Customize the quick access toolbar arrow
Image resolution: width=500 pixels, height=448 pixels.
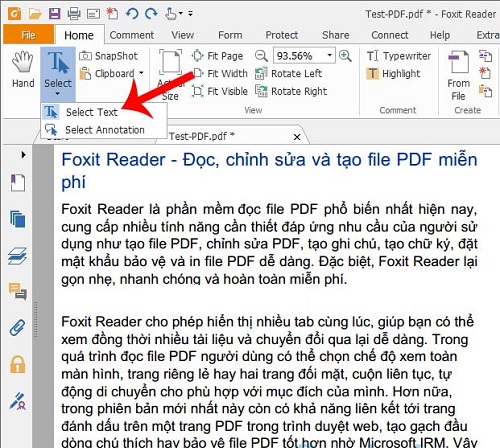pyautogui.click(x=190, y=14)
